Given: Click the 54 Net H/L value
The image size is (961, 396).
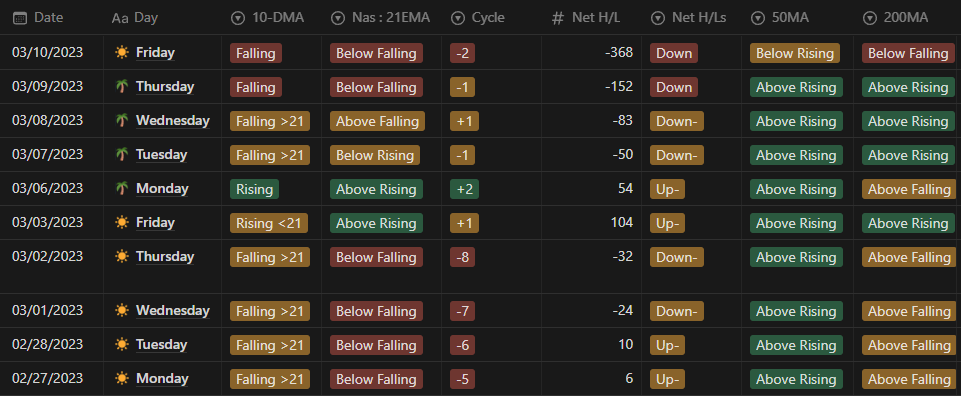Looking at the screenshot, I should pos(625,189).
